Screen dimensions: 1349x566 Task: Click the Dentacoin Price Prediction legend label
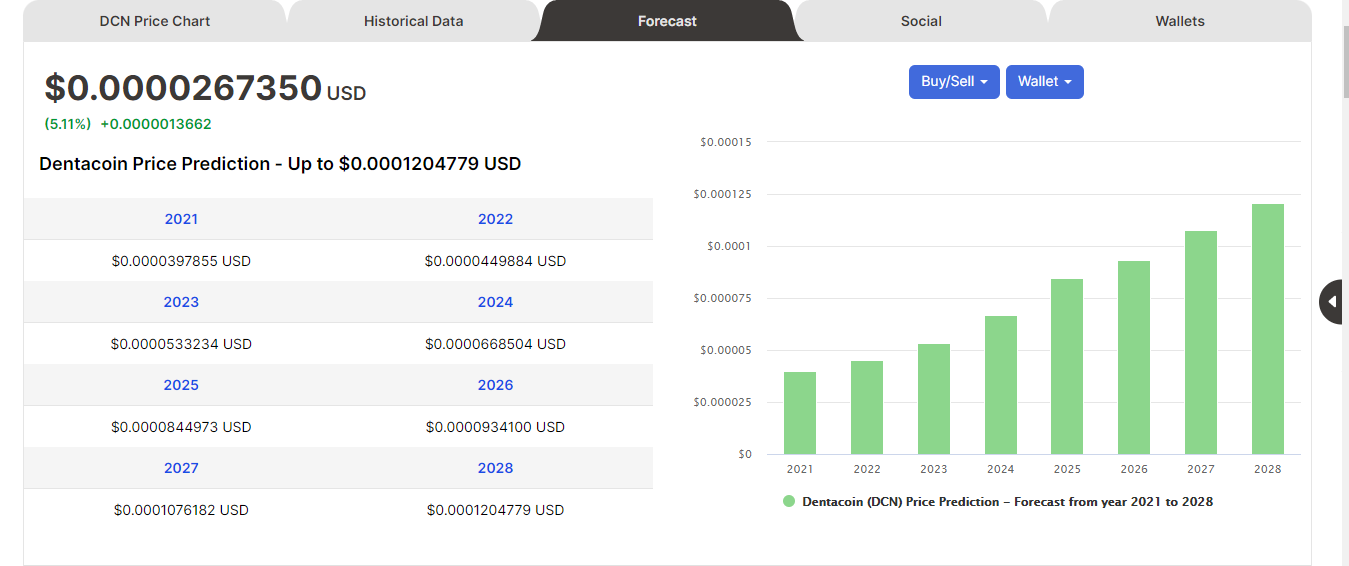point(1007,502)
